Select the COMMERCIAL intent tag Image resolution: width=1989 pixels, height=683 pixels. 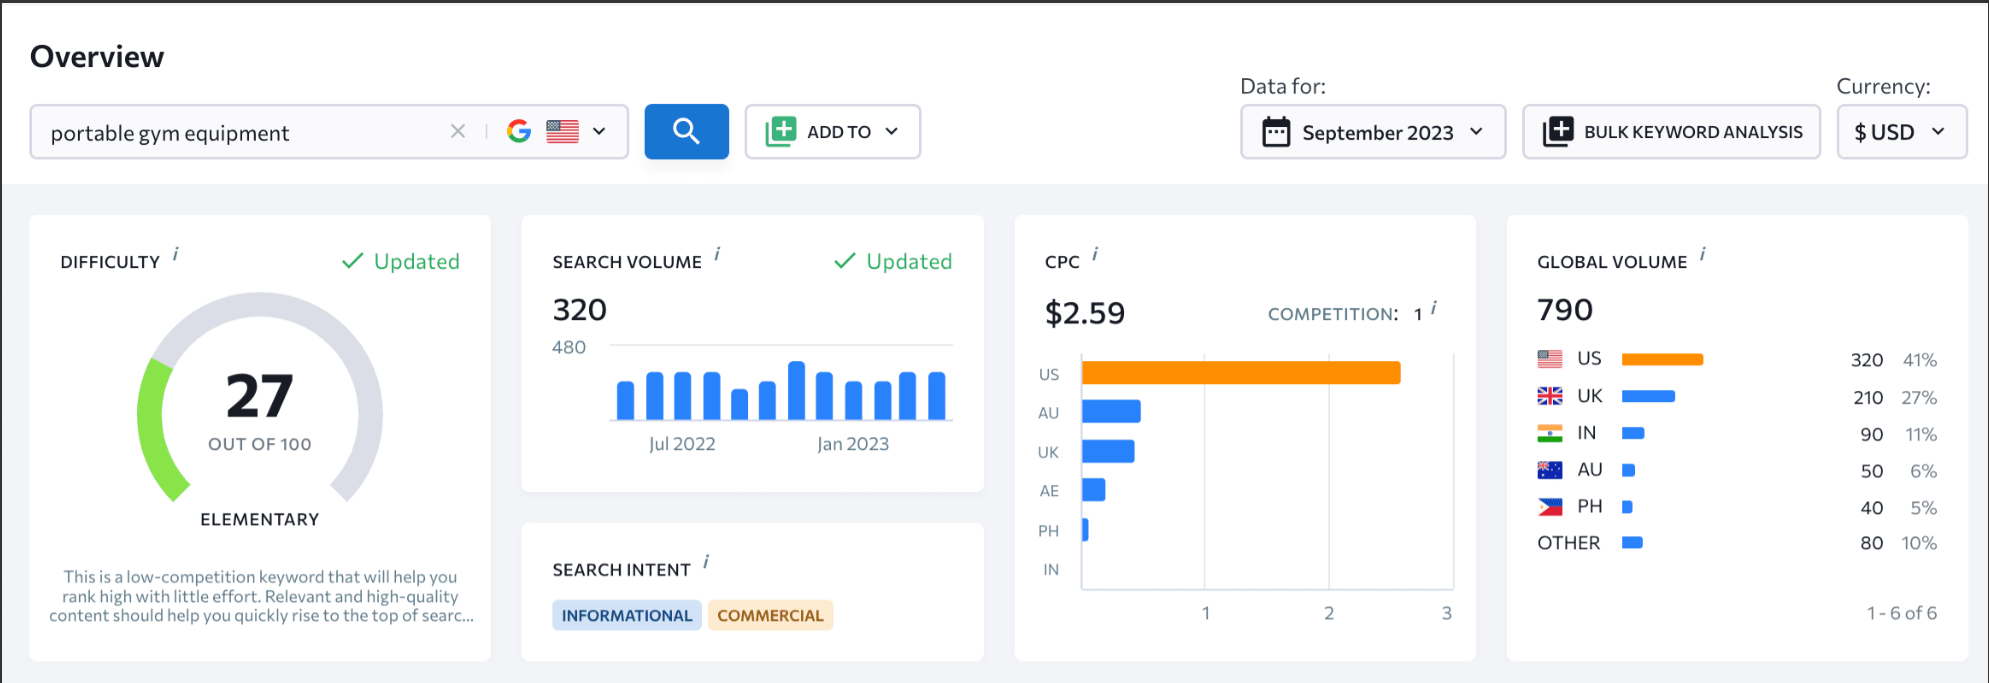point(770,615)
